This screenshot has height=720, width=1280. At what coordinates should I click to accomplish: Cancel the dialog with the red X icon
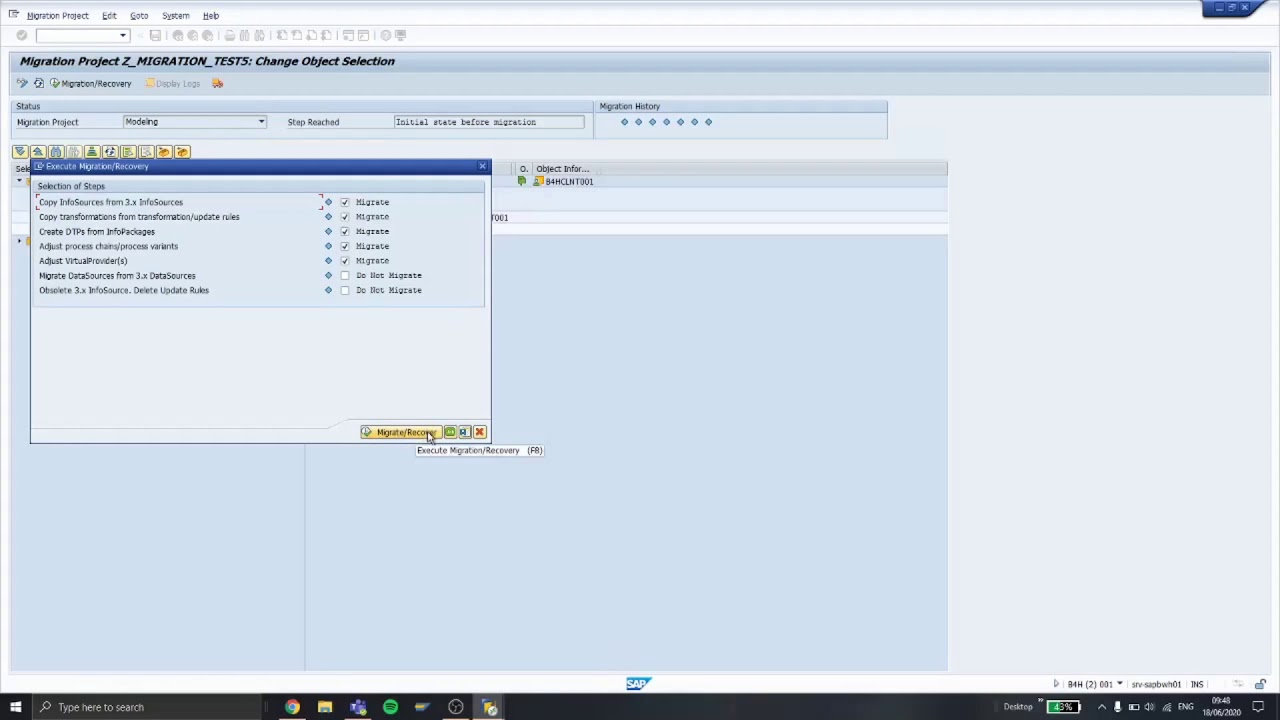(x=479, y=432)
